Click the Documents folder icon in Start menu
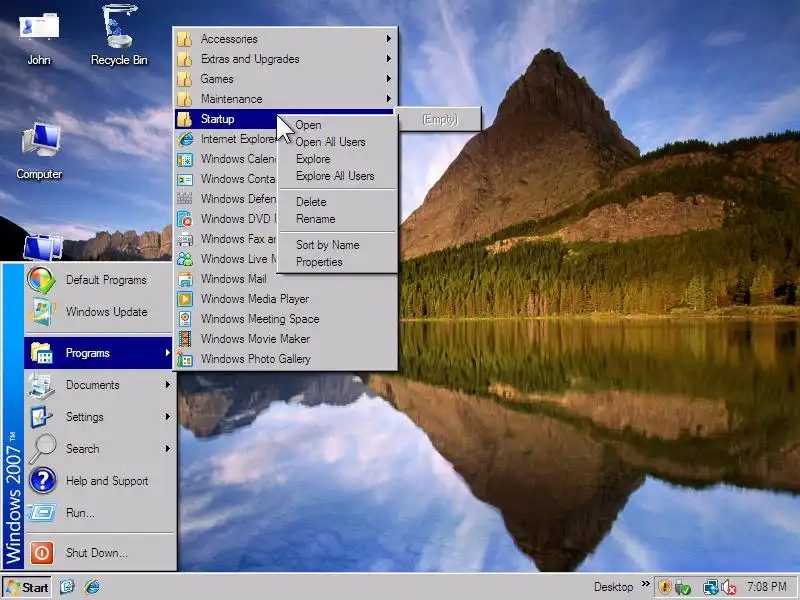This screenshot has height=600, width=800. [x=41, y=385]
